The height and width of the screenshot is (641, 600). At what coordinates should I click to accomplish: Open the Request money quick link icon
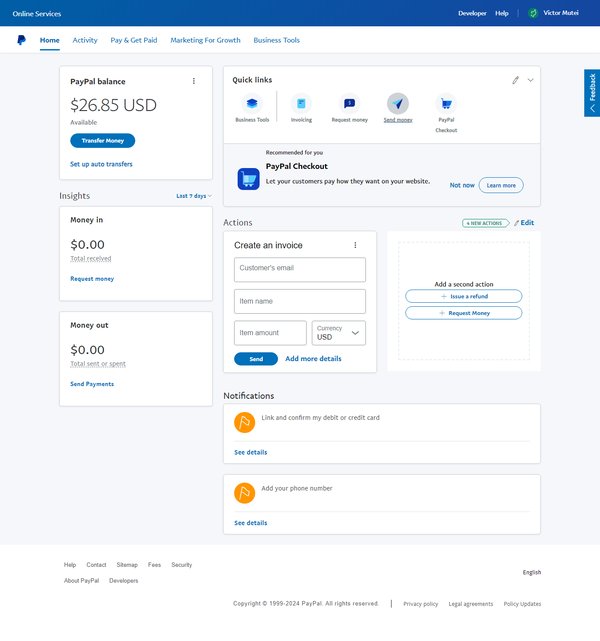349,103
